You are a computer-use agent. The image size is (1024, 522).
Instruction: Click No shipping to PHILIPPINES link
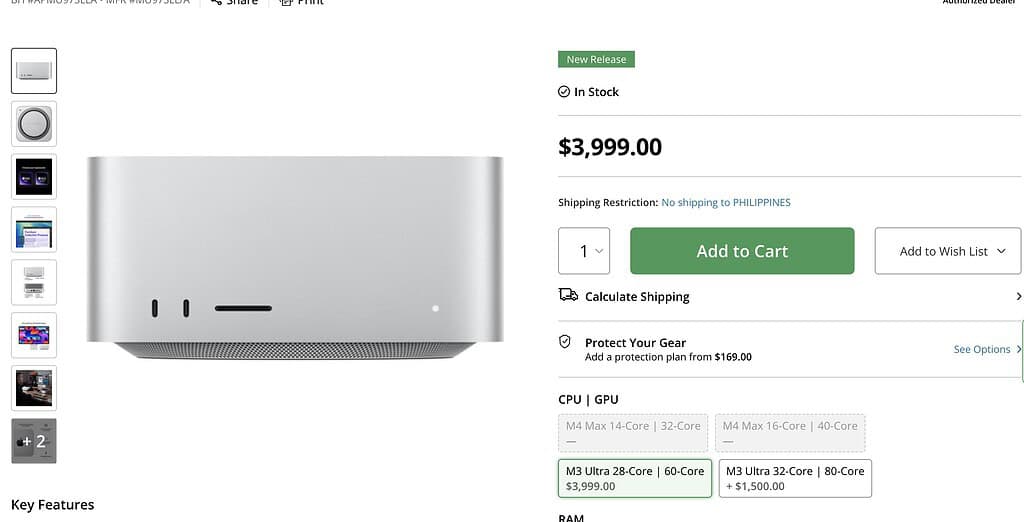click(726, 202)
